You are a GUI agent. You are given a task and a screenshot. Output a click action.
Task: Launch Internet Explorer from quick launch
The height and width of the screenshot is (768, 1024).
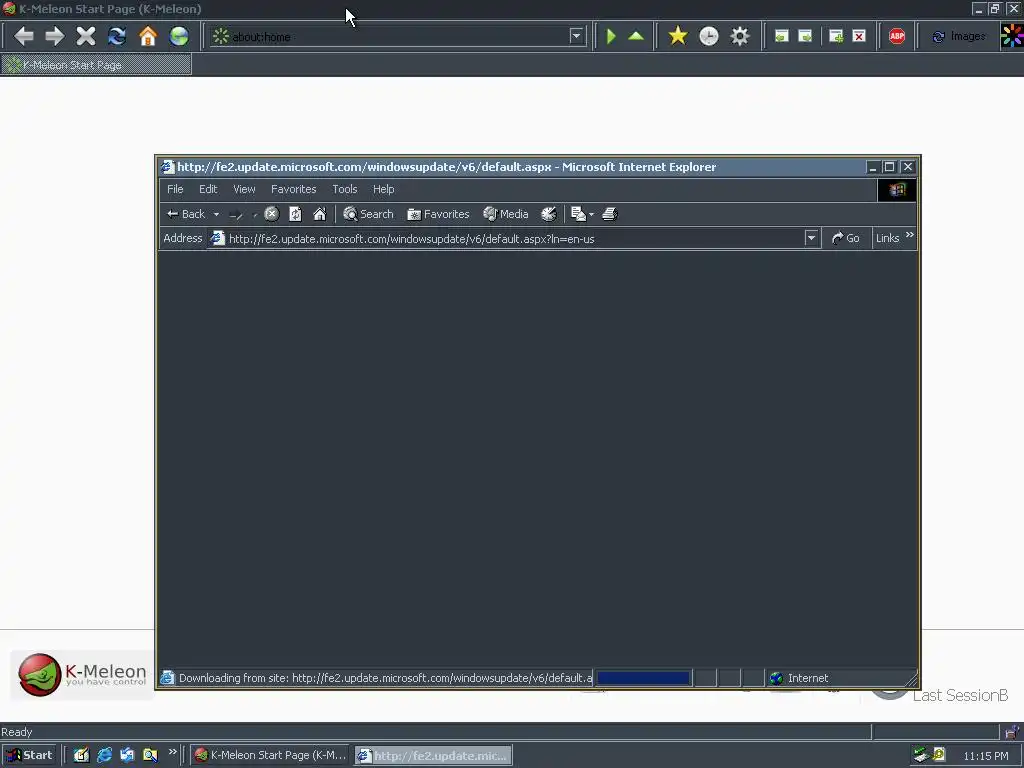tap(104, 755)
